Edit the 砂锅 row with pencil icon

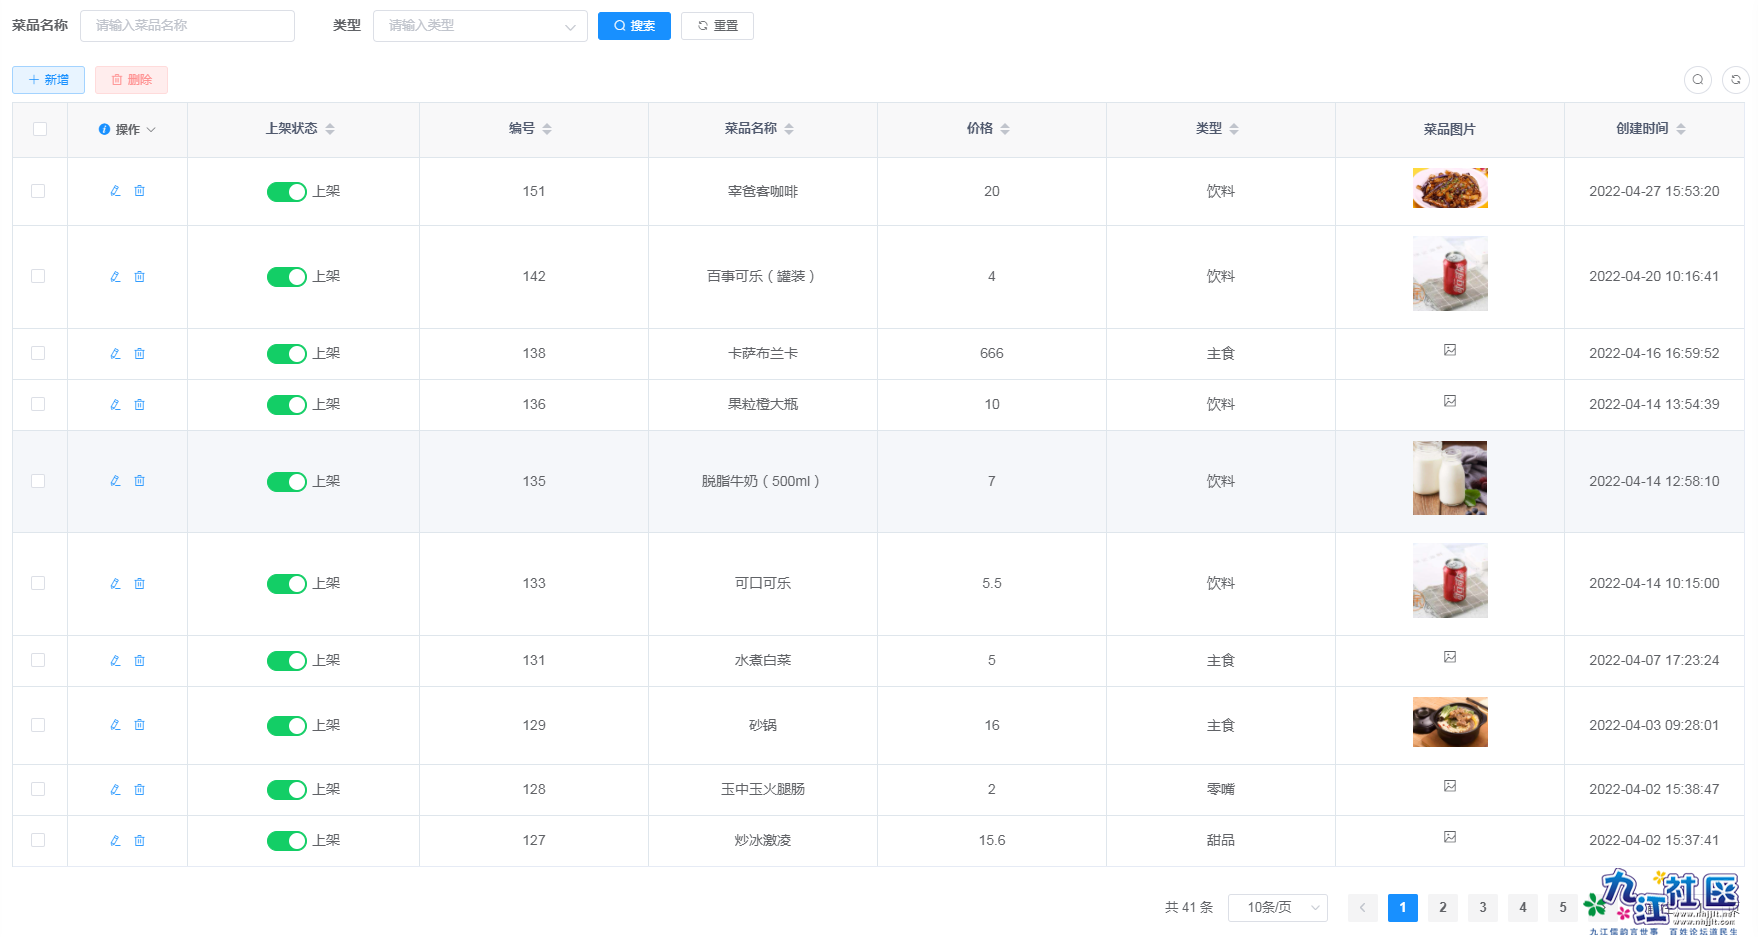115,725
